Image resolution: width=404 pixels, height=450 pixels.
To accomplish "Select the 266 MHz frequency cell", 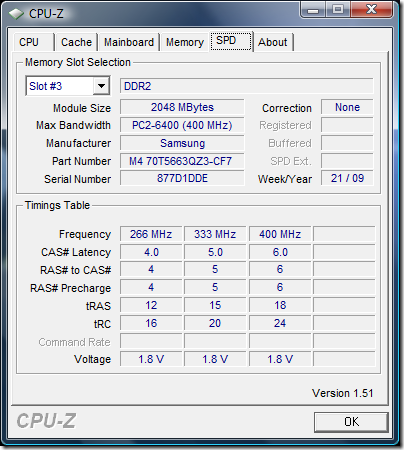I will tap(151, 234).
